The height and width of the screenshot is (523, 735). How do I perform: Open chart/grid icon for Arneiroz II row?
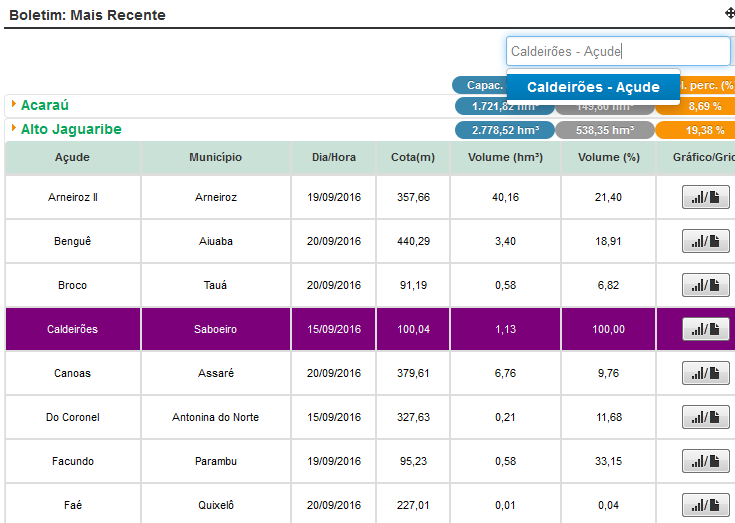(706, 198)
